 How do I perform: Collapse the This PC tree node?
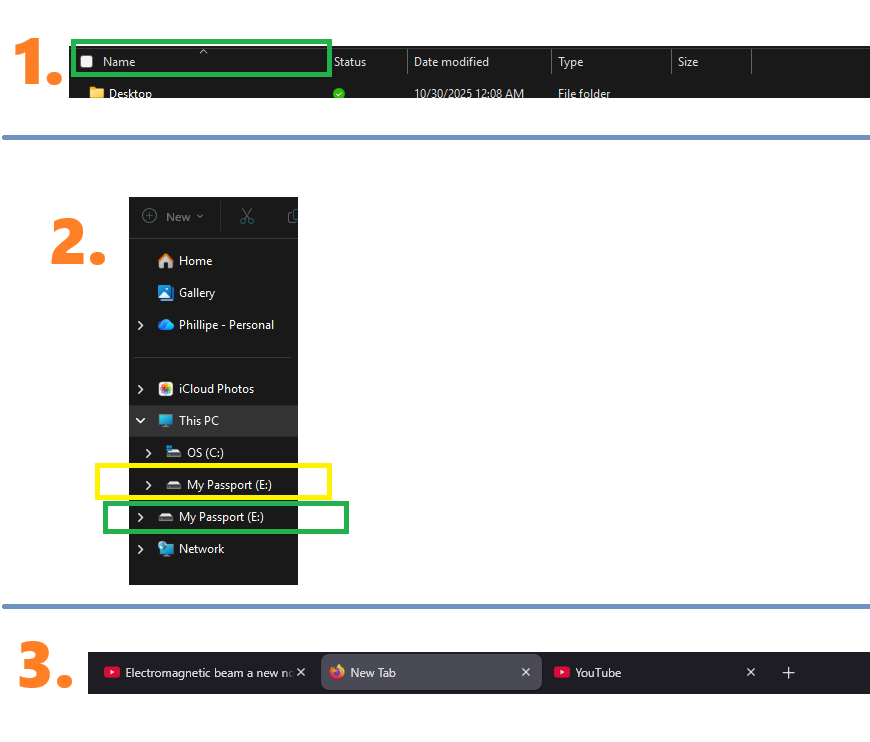tap(141, 421)
